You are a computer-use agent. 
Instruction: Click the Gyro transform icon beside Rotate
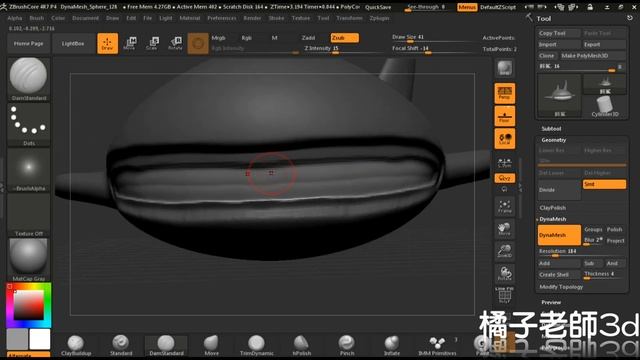point(198,43)
